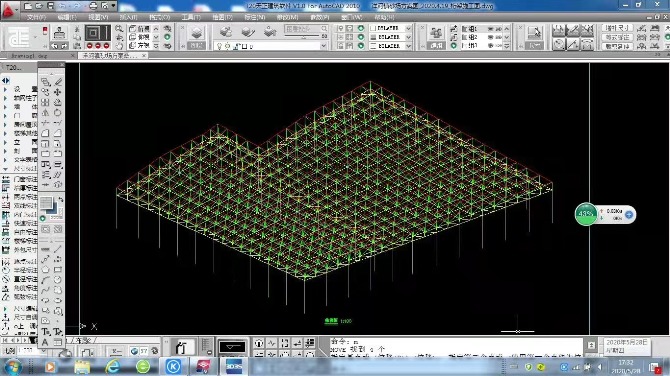Click the single-line Text tool icon
The image size is (670, 376).
coord(45,332)
